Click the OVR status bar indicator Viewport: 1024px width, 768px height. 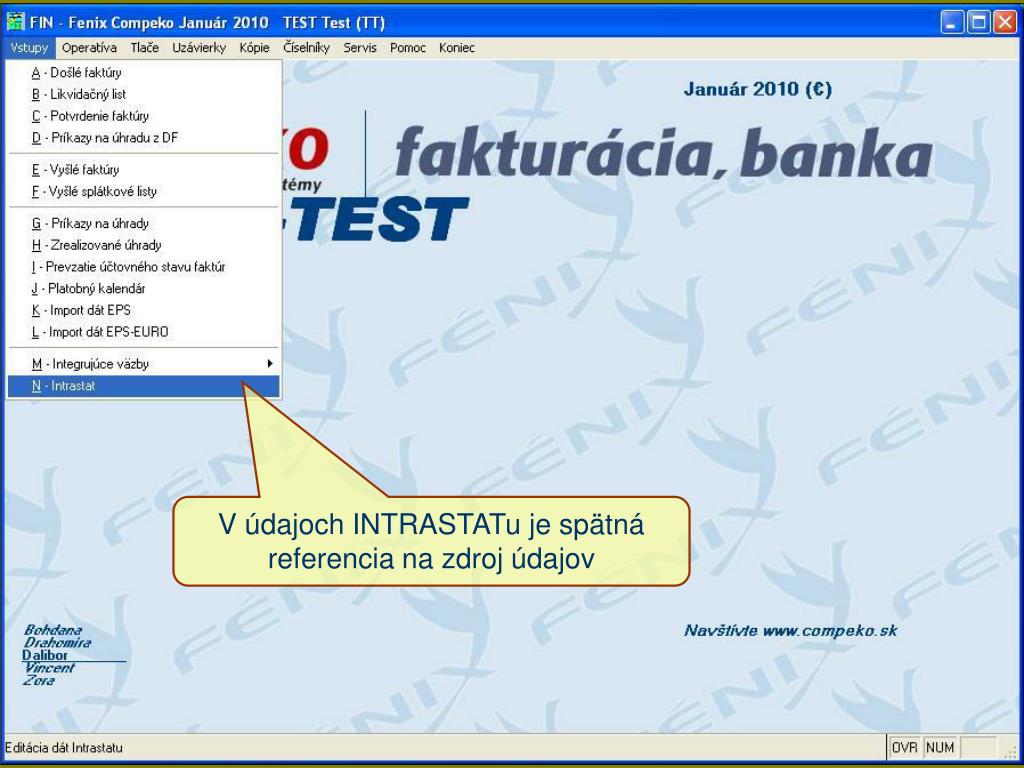pos(904,747)
